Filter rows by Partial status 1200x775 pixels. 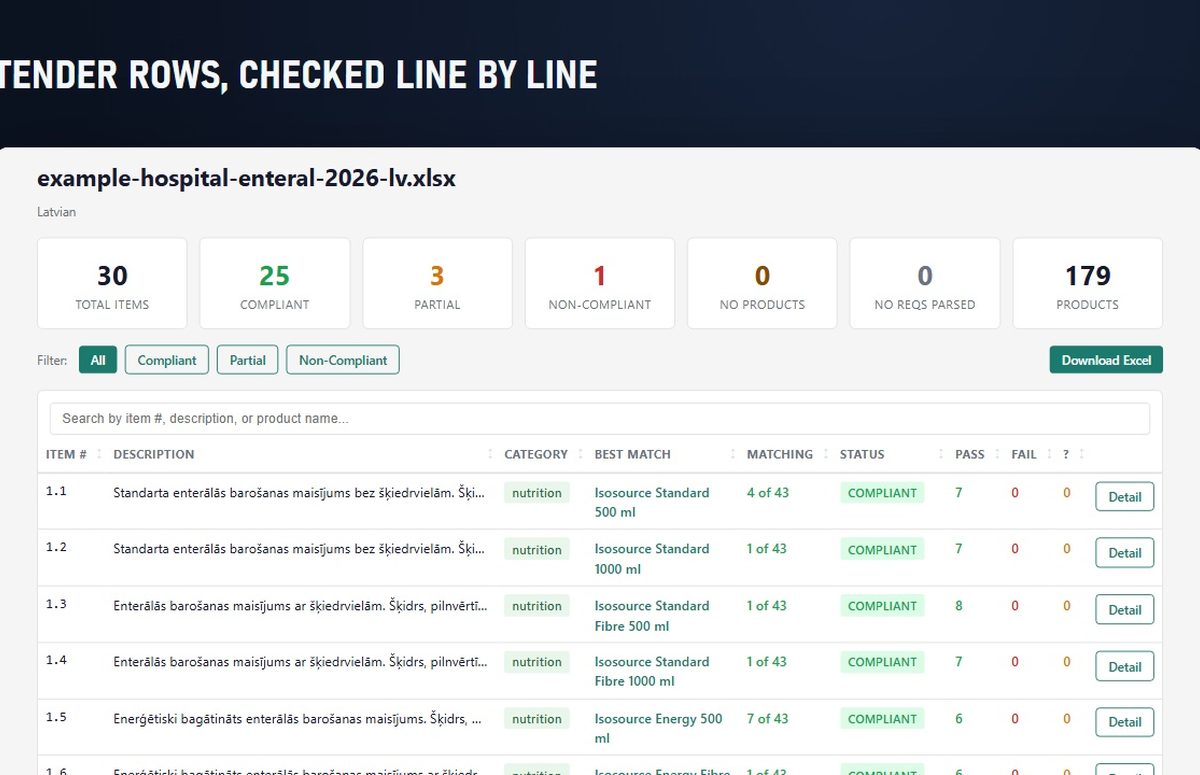coord(248,360)
